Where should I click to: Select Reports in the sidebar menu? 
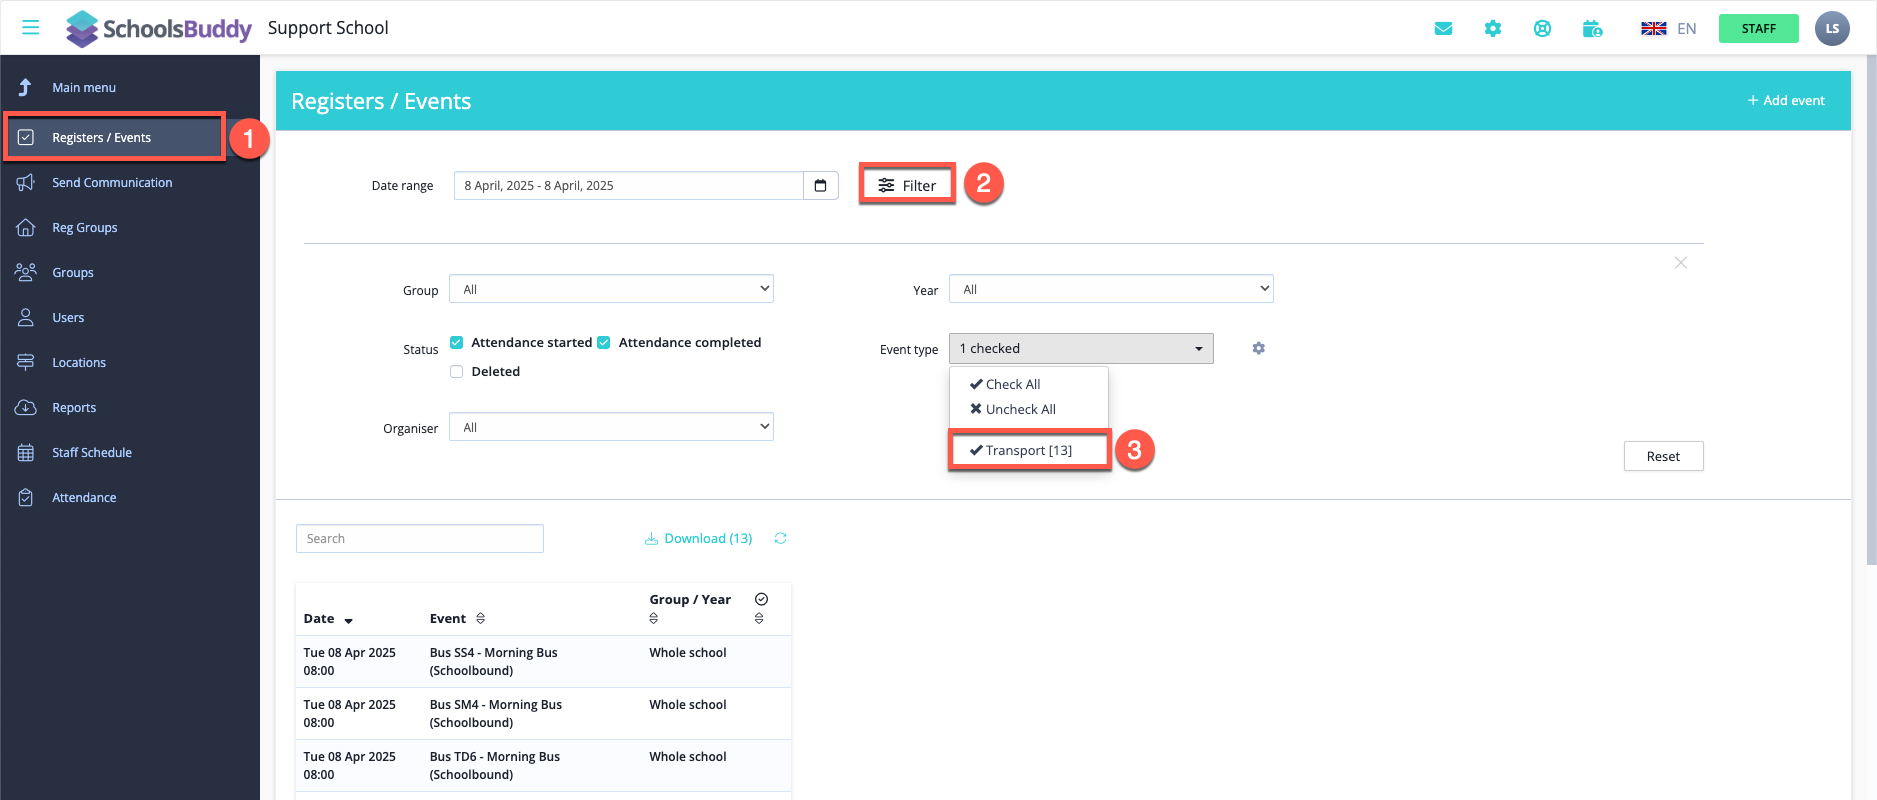[74, 408]
